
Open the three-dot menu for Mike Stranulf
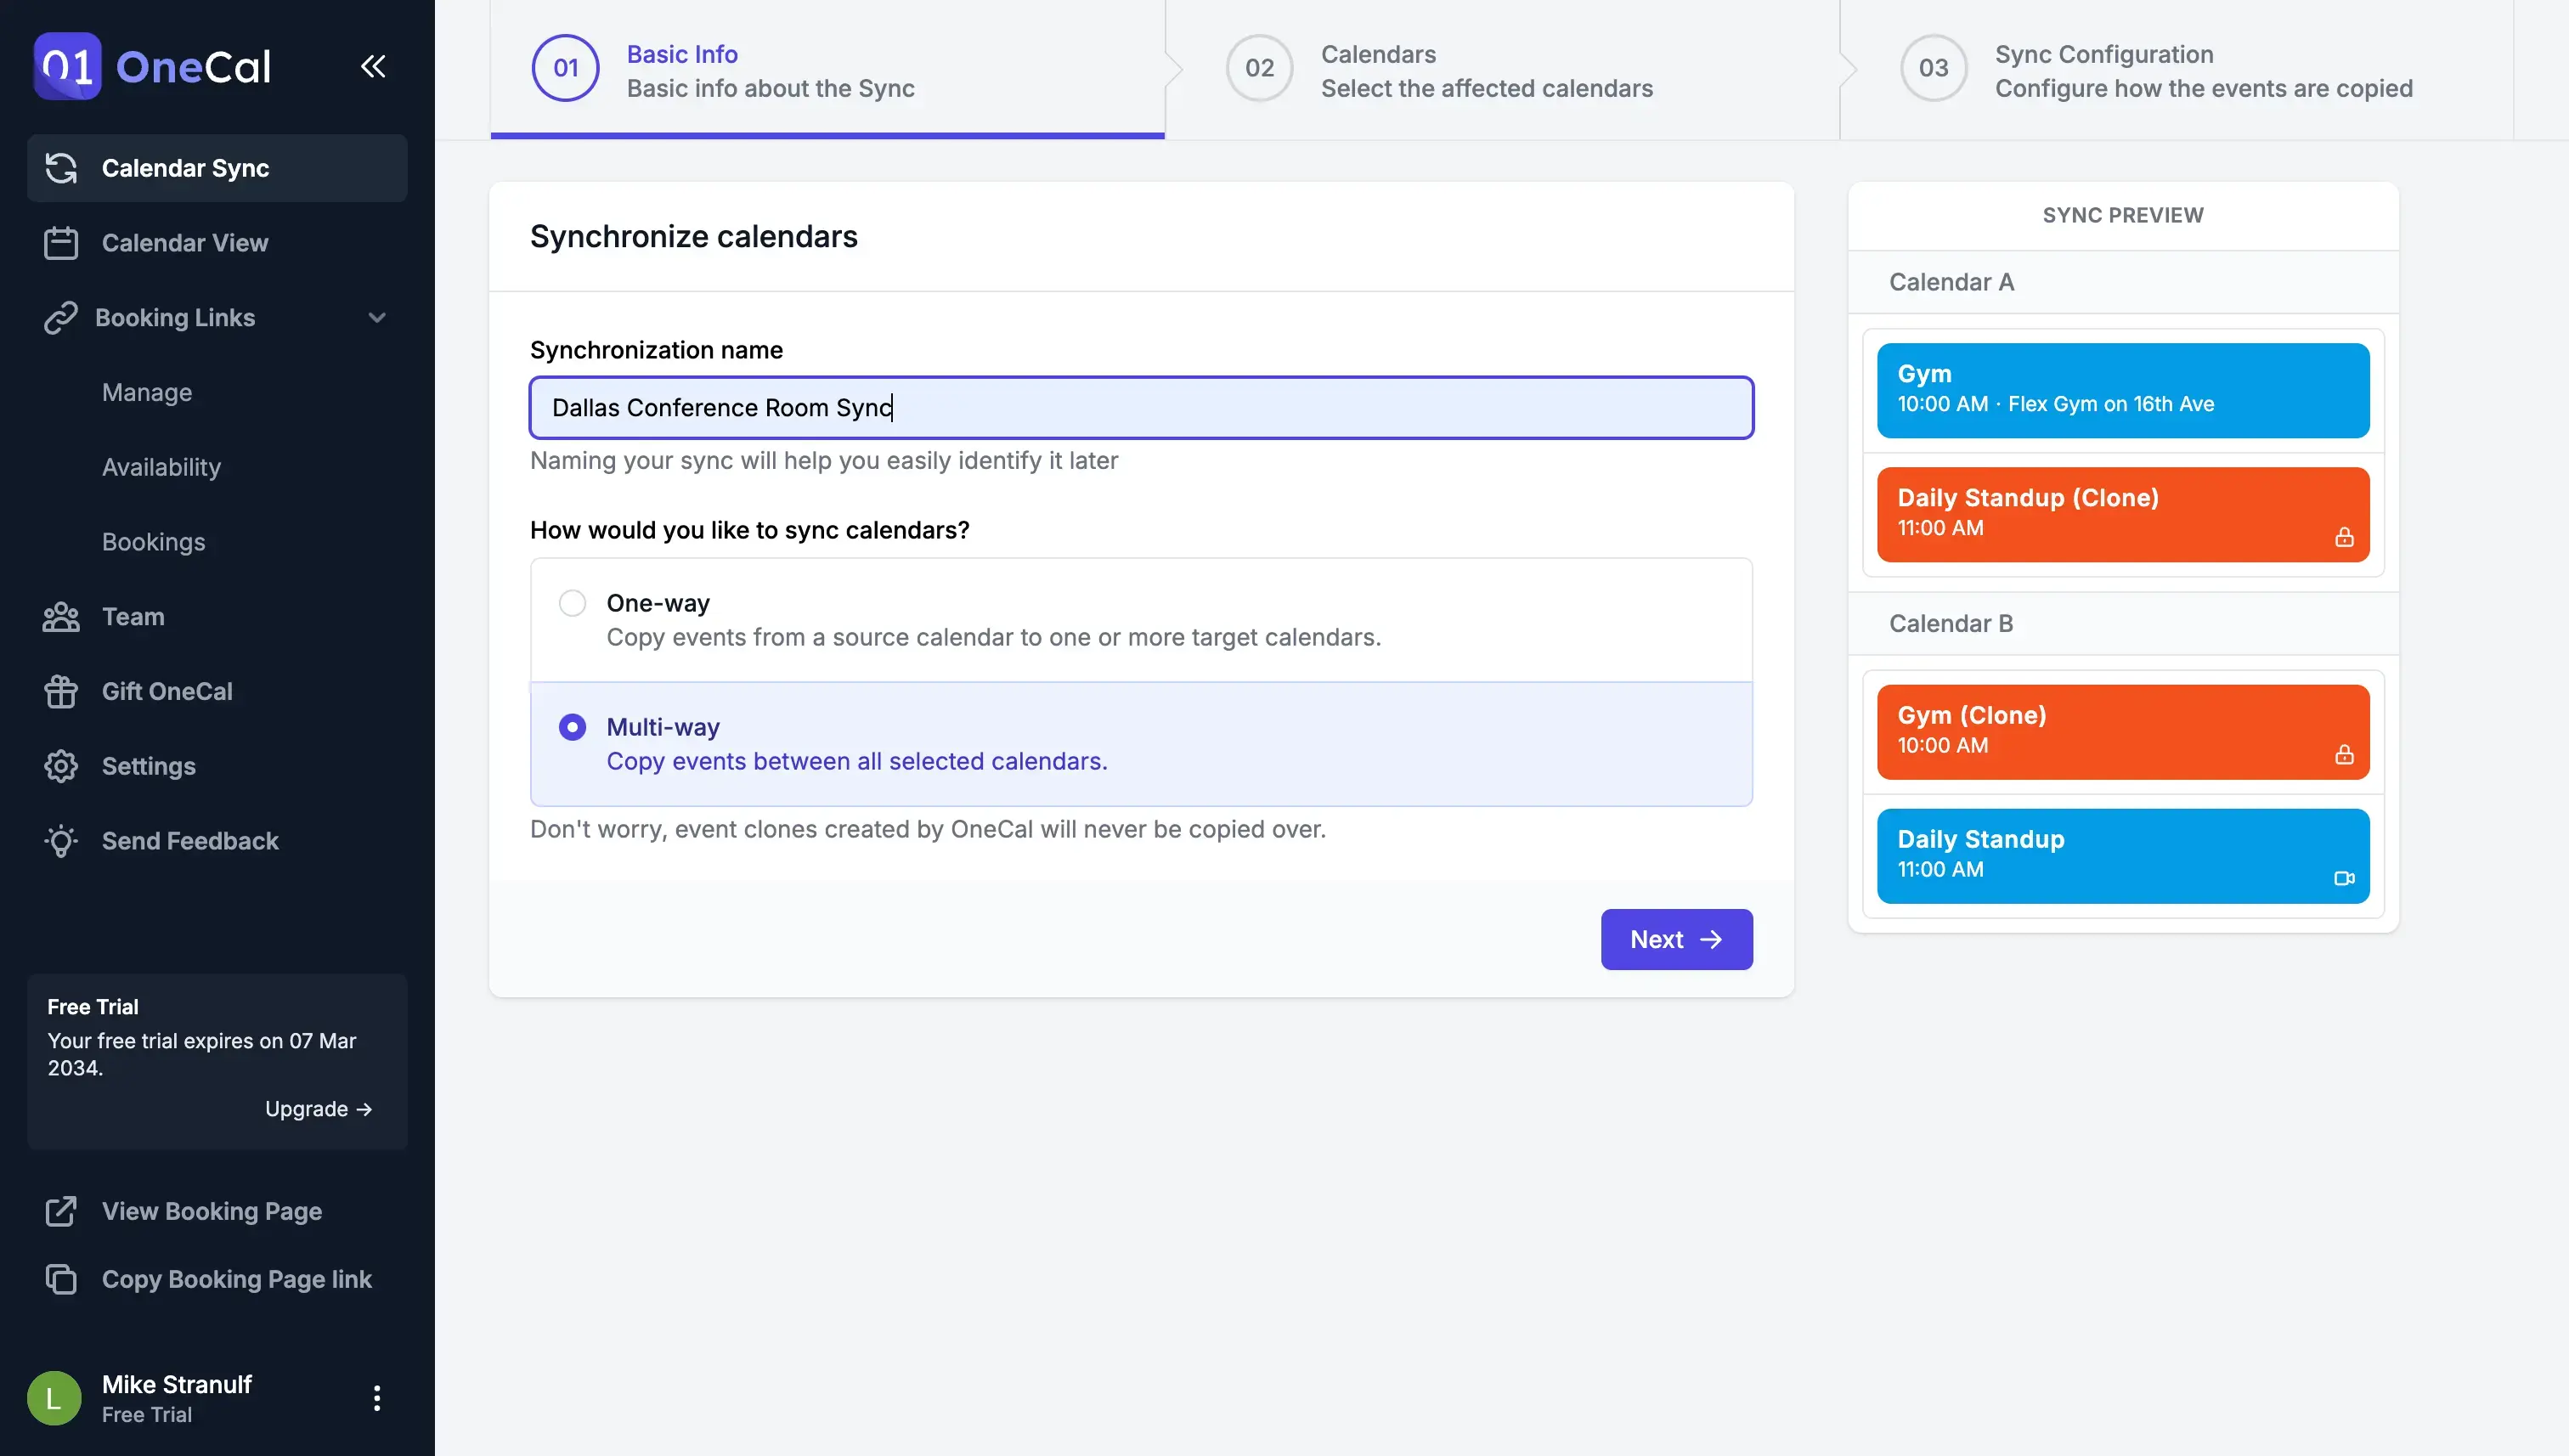(377, 1397)
